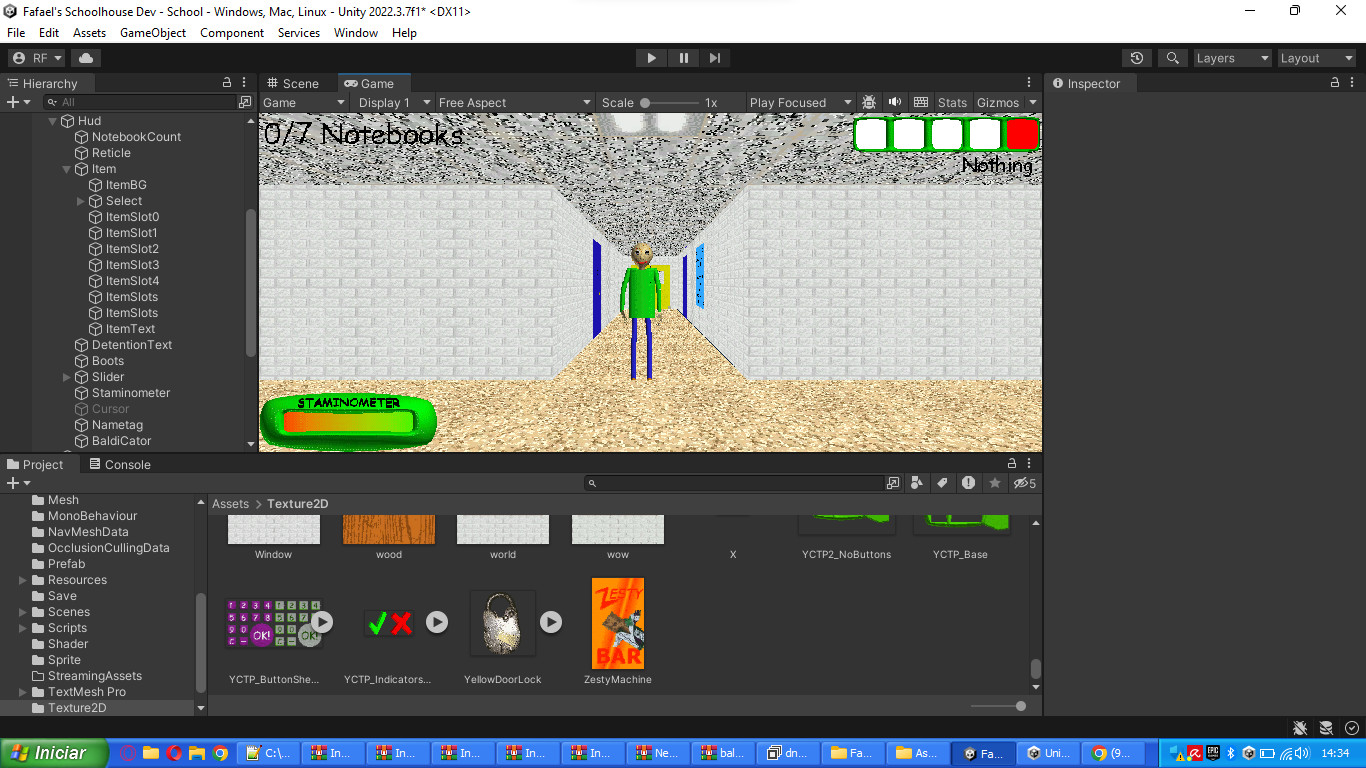This screenshot has width=1366, height=768.
Task: Open the Layers dropdown
Action: 1233,58
